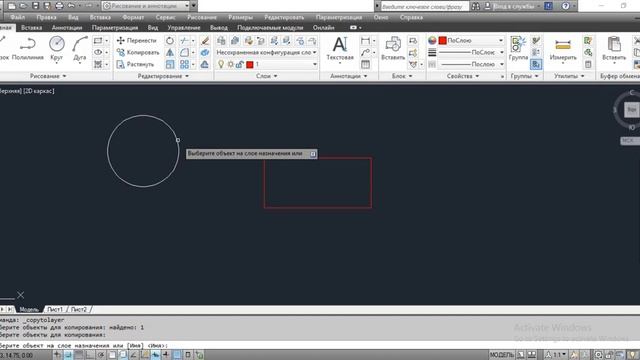This screenshot has height=360, width=640.
Task: Click the Rectangle tool icon in Рисование panel
Action: point(98,40)
